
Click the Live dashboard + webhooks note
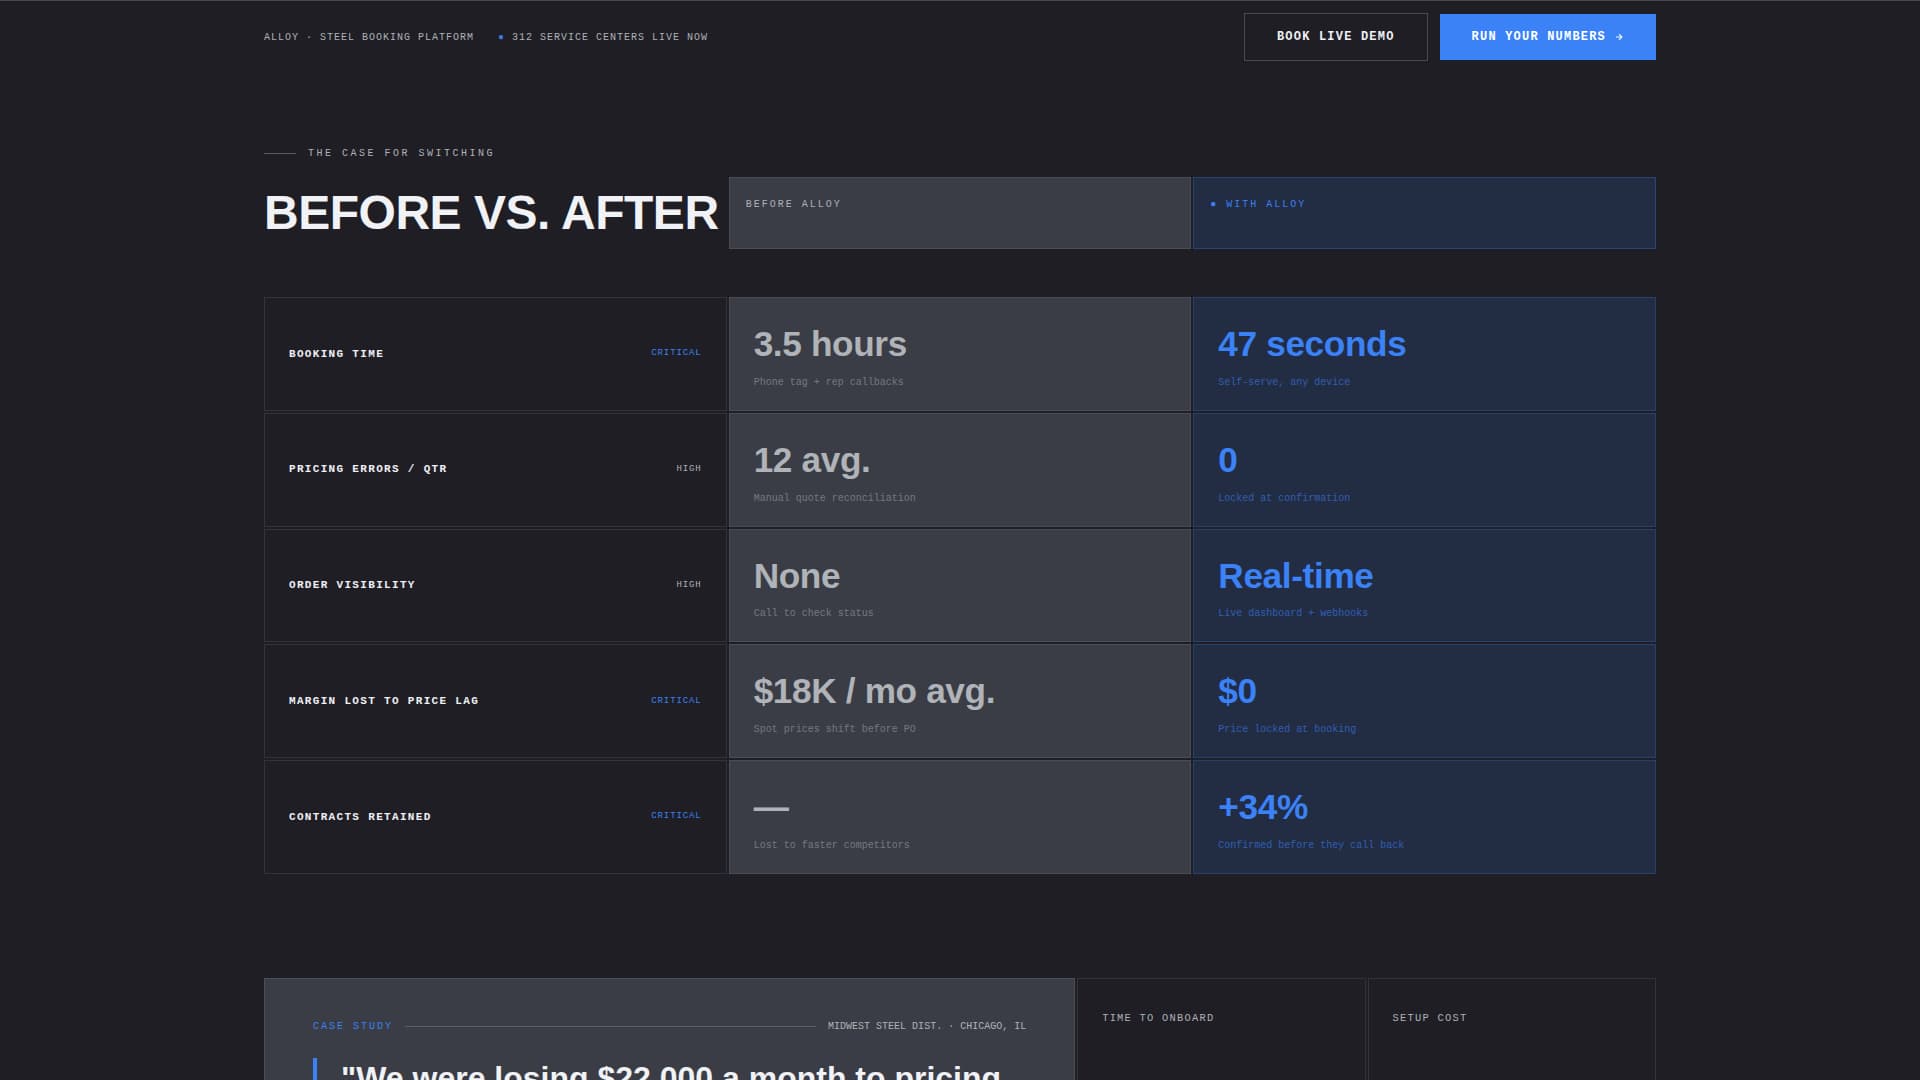point(1293,613)
